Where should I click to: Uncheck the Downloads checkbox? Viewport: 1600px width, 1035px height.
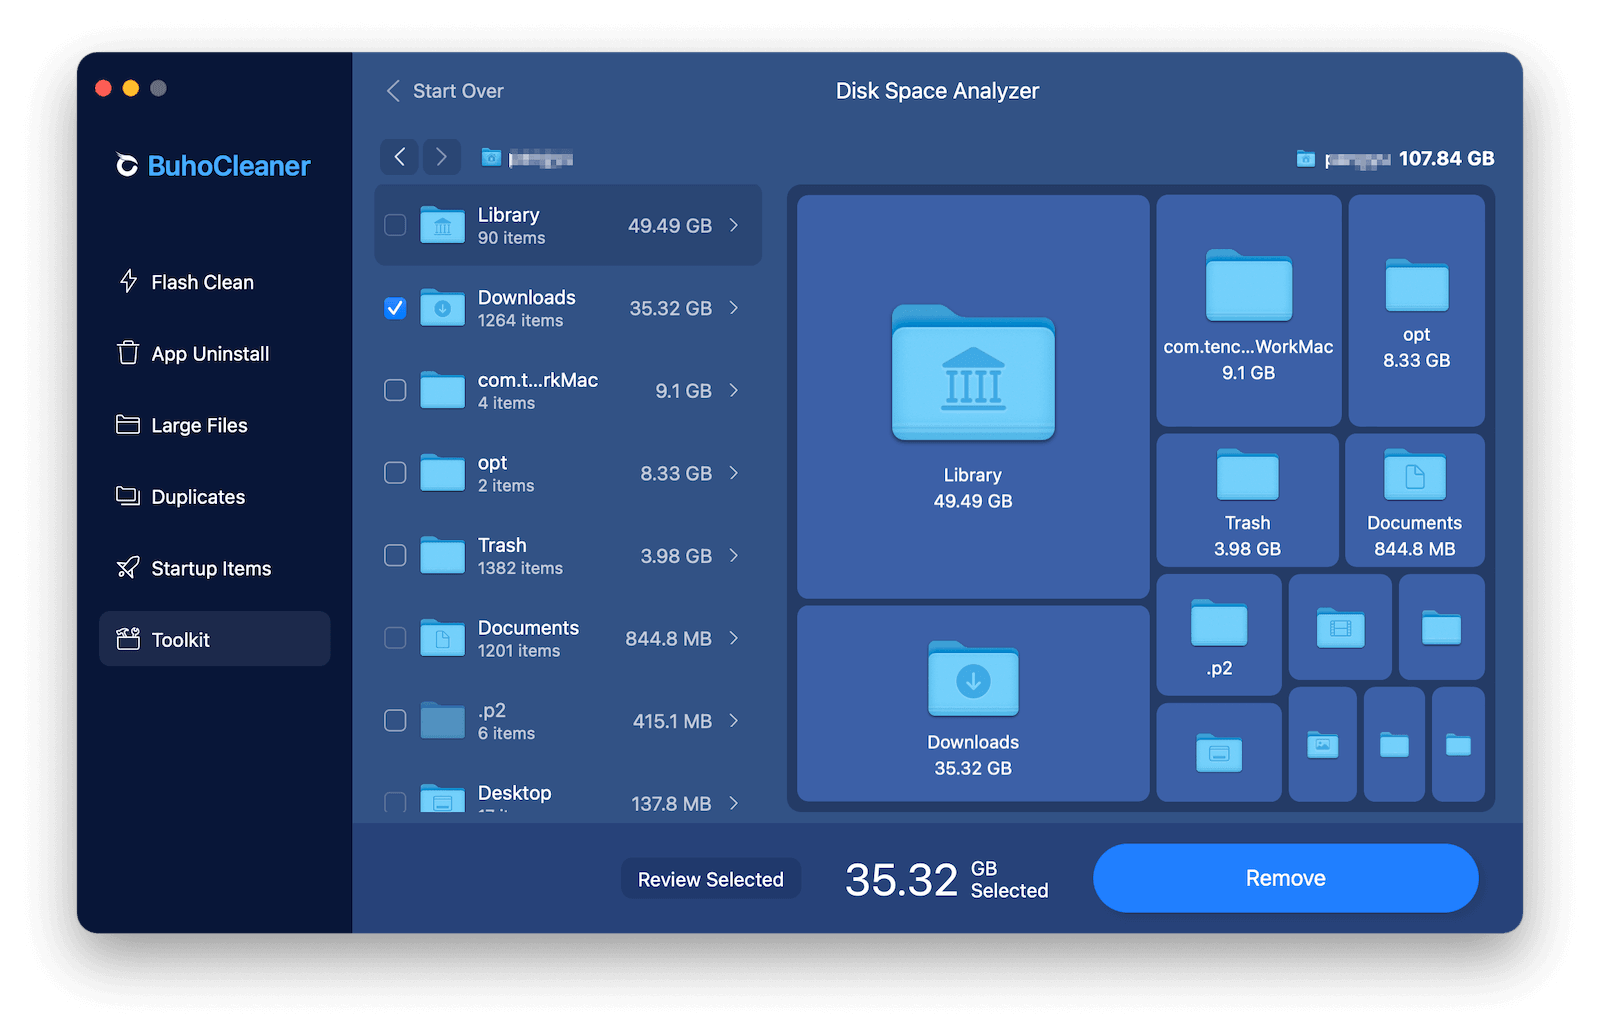coord(395,308)
